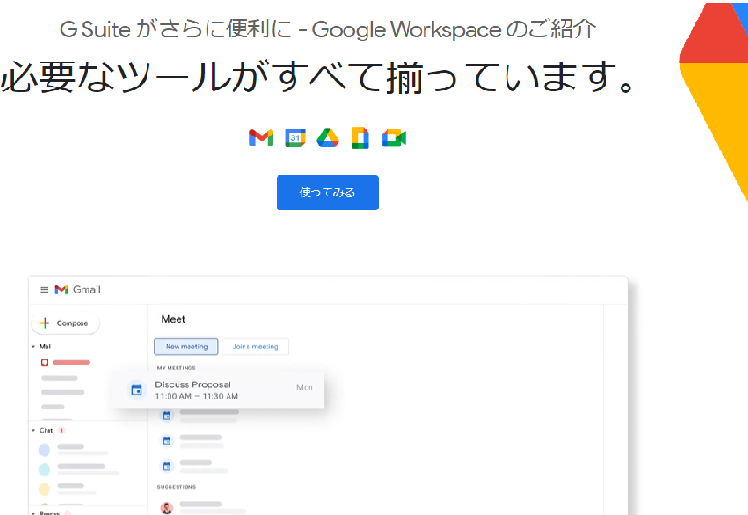Click the Chat unread count badge
Viewport: 748px width, 515px height.
tap(62, 431)
